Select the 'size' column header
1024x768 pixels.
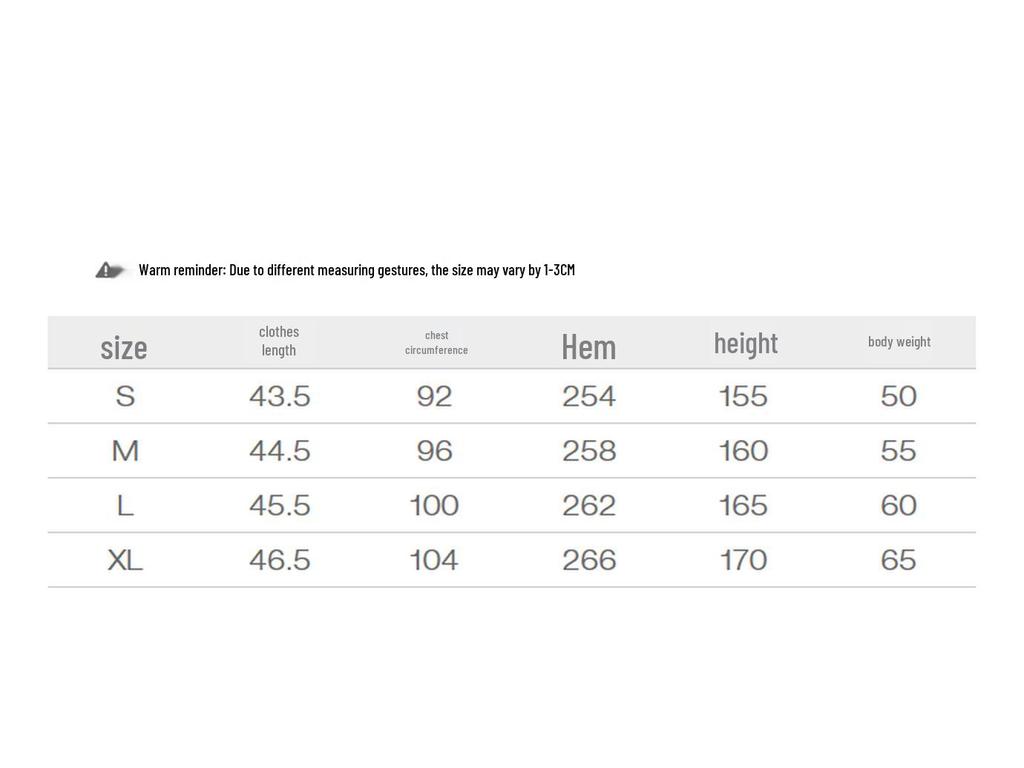click(x=124, y=347)
